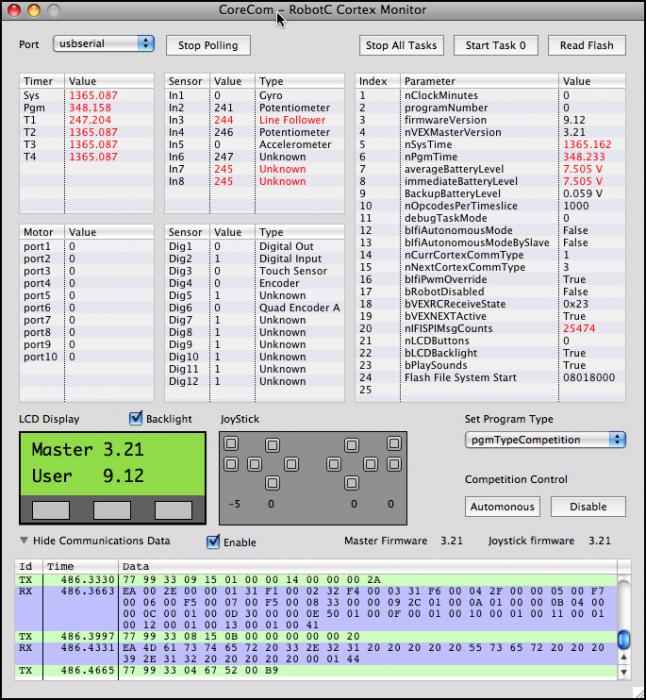Click the log scrollbar down arrow
The height and width of the screenshot is (700, 646).
(624, 671)
